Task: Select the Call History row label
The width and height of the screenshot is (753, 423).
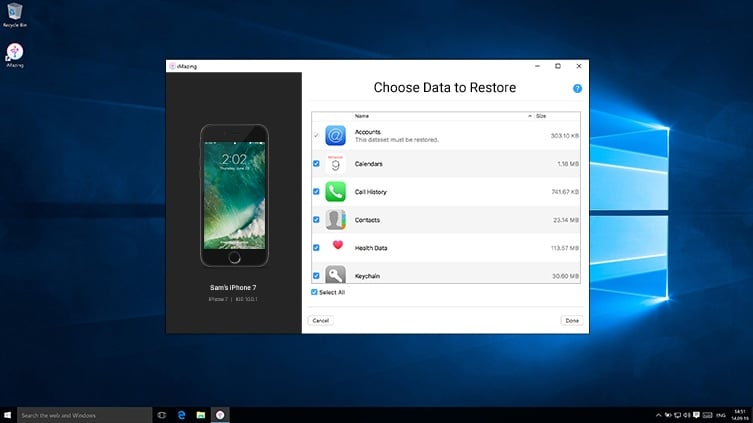Action: tap(370, 192)
